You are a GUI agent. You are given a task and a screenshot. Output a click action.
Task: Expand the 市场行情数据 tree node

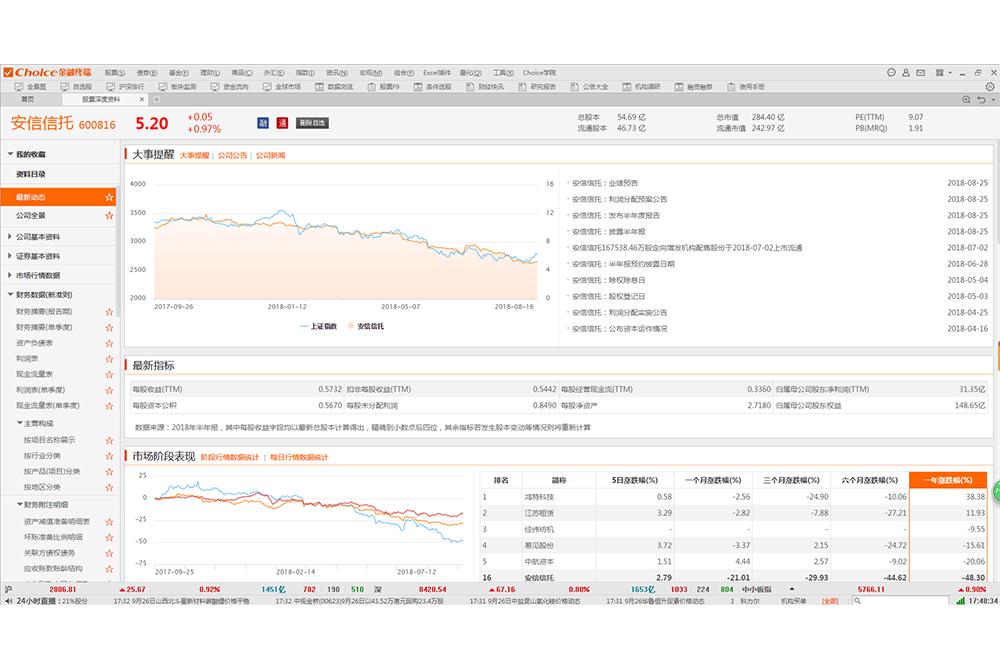click(x=10, y=275)
